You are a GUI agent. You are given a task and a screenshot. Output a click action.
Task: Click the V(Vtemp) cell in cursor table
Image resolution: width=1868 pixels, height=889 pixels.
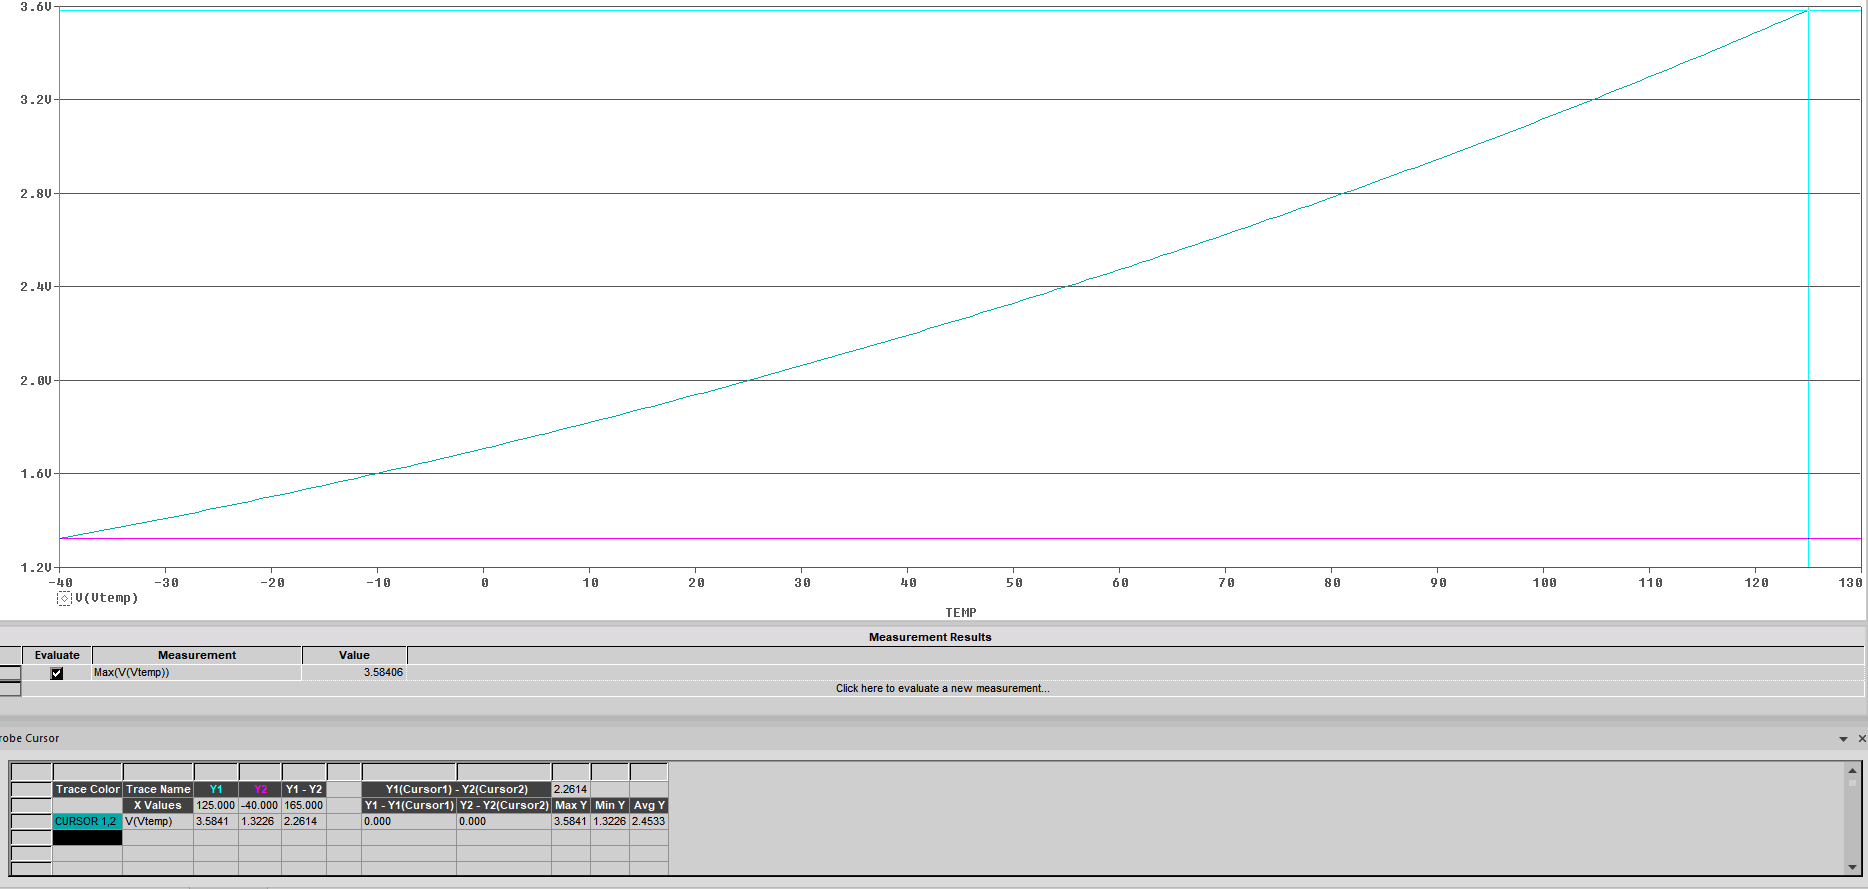pos(158,822)
